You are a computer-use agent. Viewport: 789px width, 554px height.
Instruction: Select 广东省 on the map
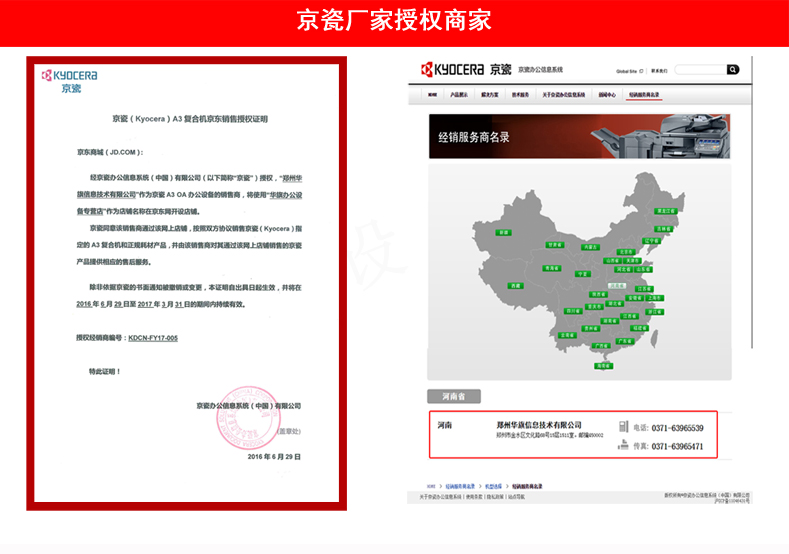(625, 341)
